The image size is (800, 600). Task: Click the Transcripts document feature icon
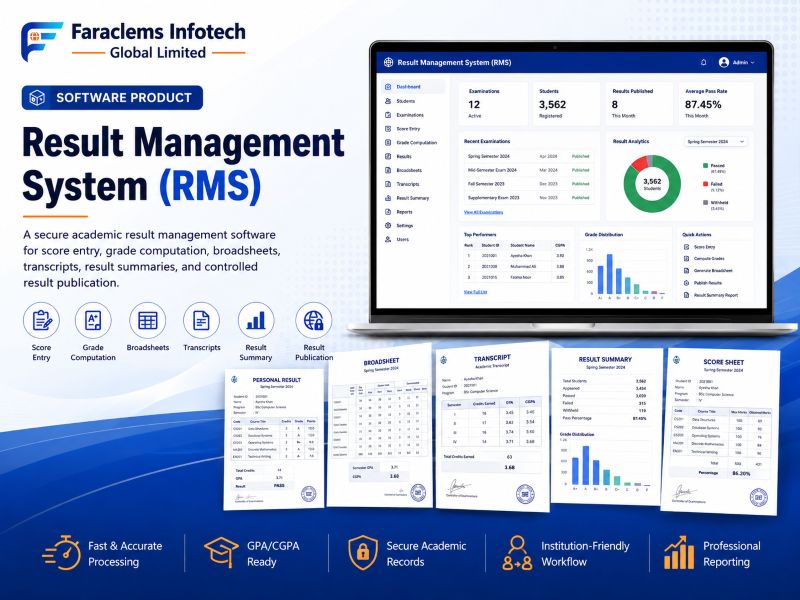[x=202, y=320]
